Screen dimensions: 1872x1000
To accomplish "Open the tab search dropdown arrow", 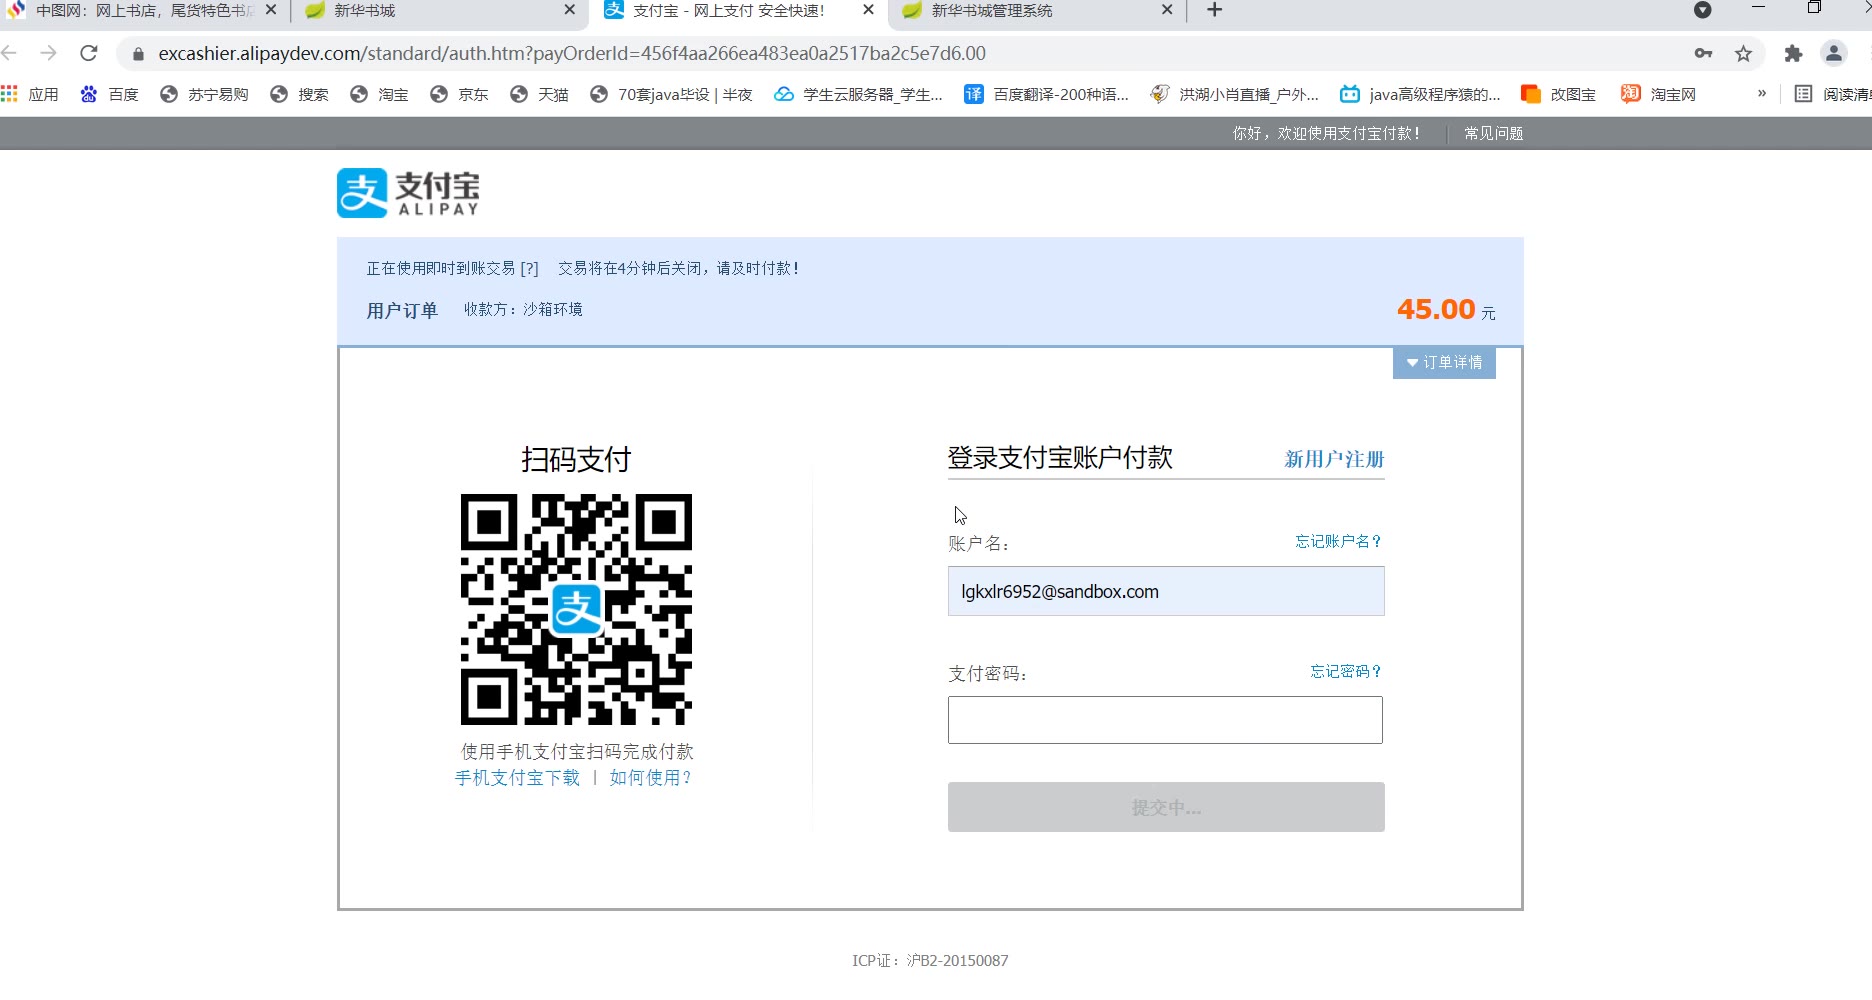I will pyautogui.click(x=1703, y=10).
